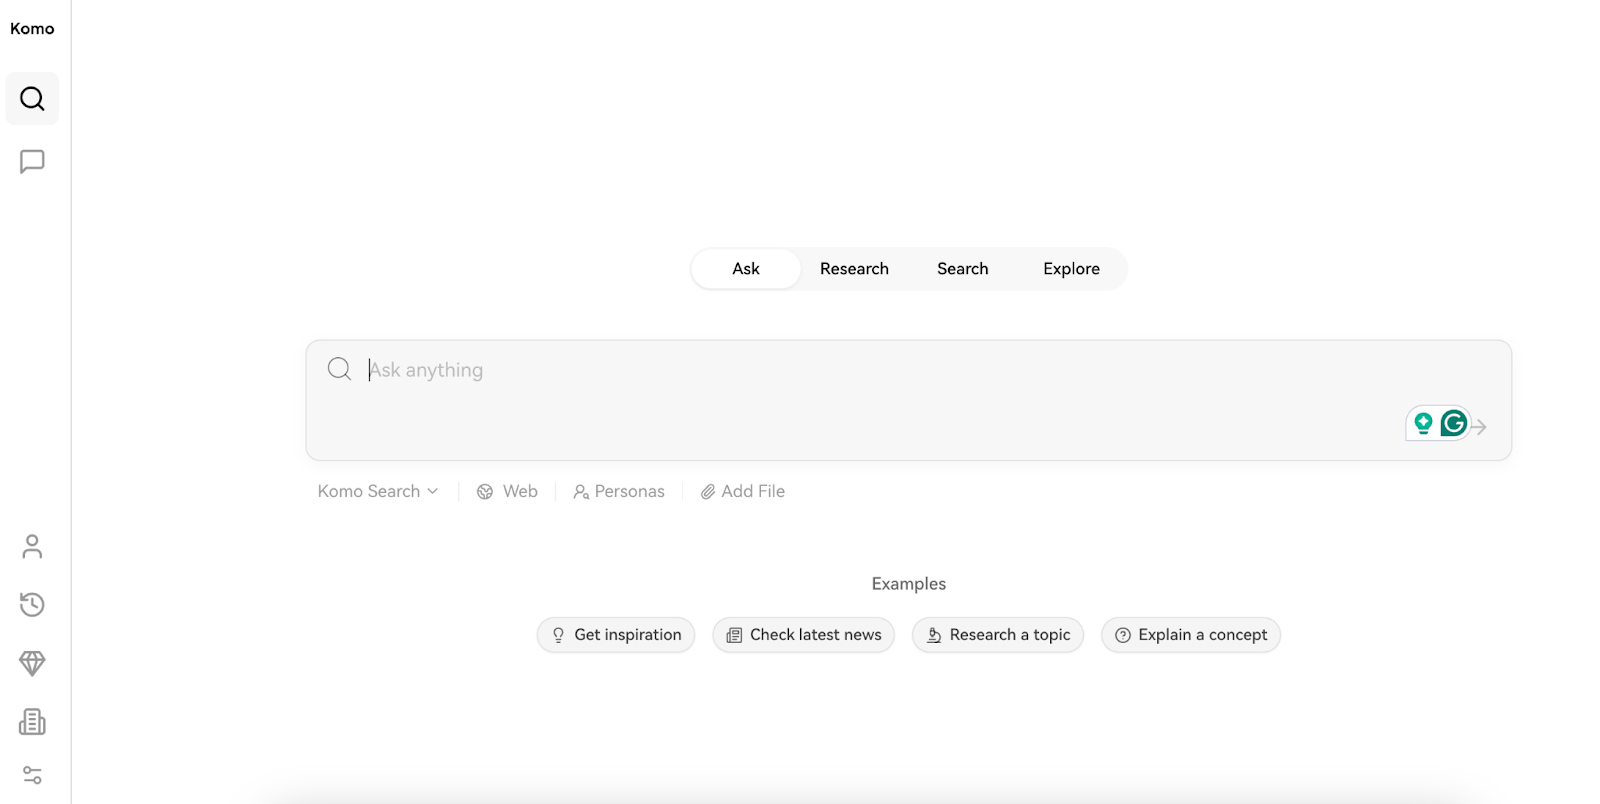
Task: Toggle the Web source option
Action: [507, 491]
